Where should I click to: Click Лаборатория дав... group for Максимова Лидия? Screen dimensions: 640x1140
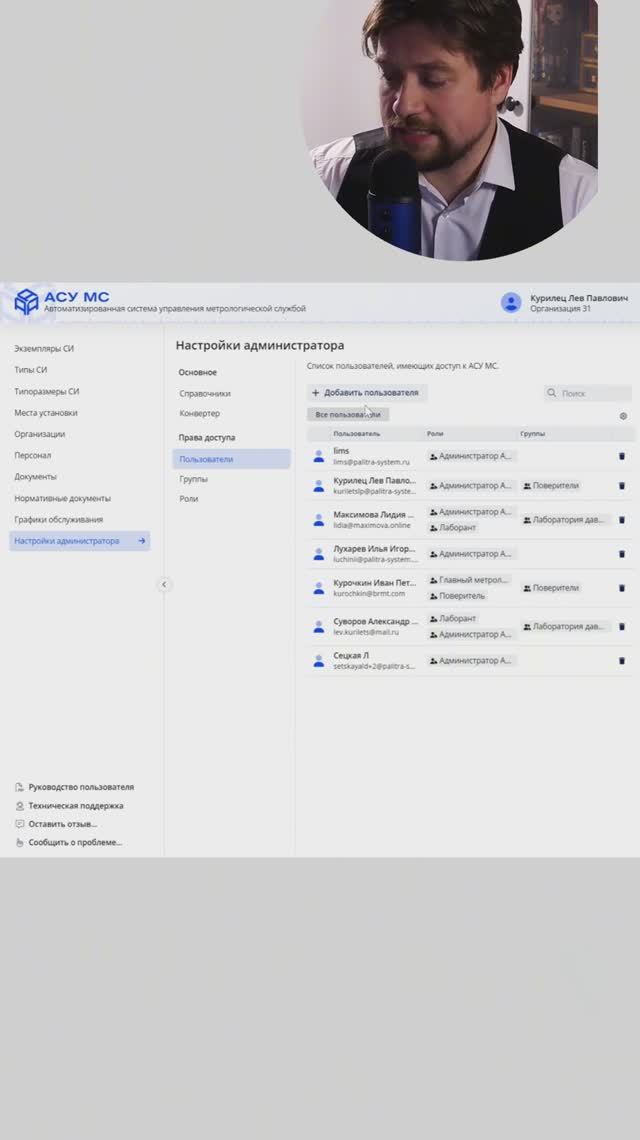click(565, 519)
